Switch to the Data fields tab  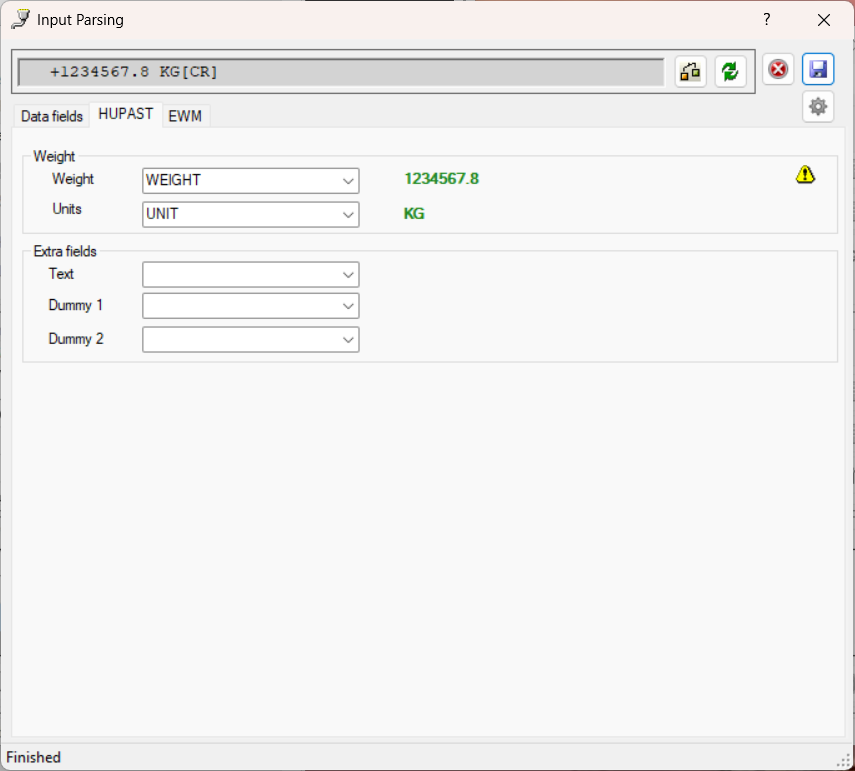tap(52, 116)
